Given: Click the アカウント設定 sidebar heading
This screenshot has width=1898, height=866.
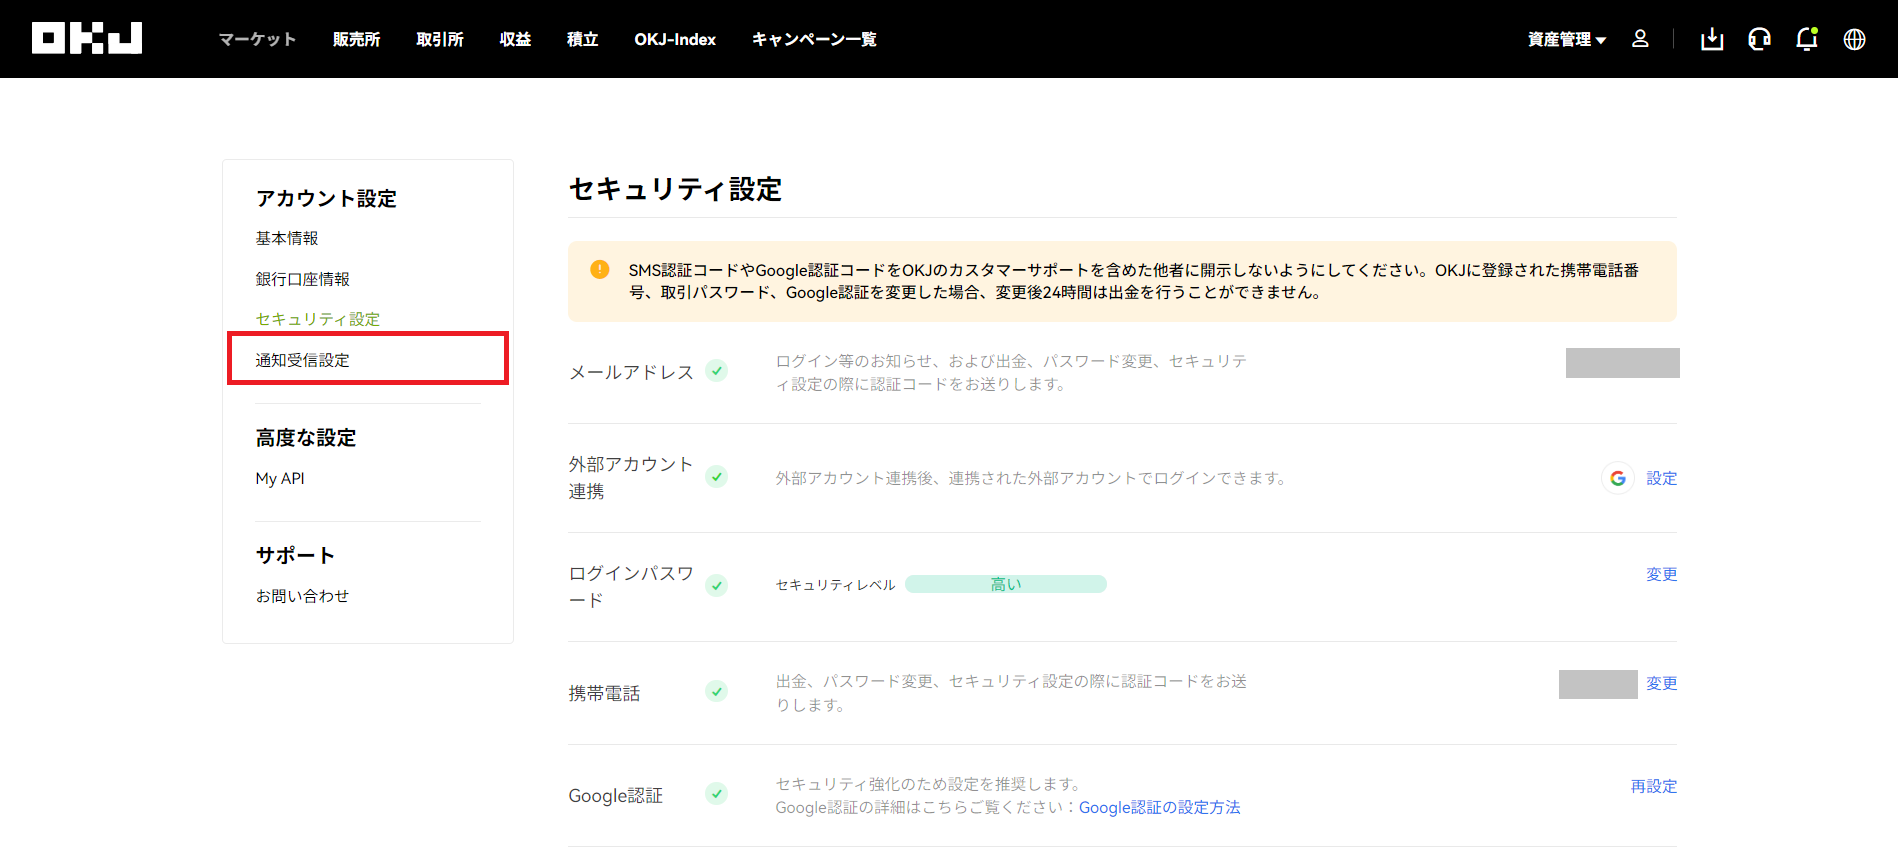Looking at the screenshot, I should (327, 198).
